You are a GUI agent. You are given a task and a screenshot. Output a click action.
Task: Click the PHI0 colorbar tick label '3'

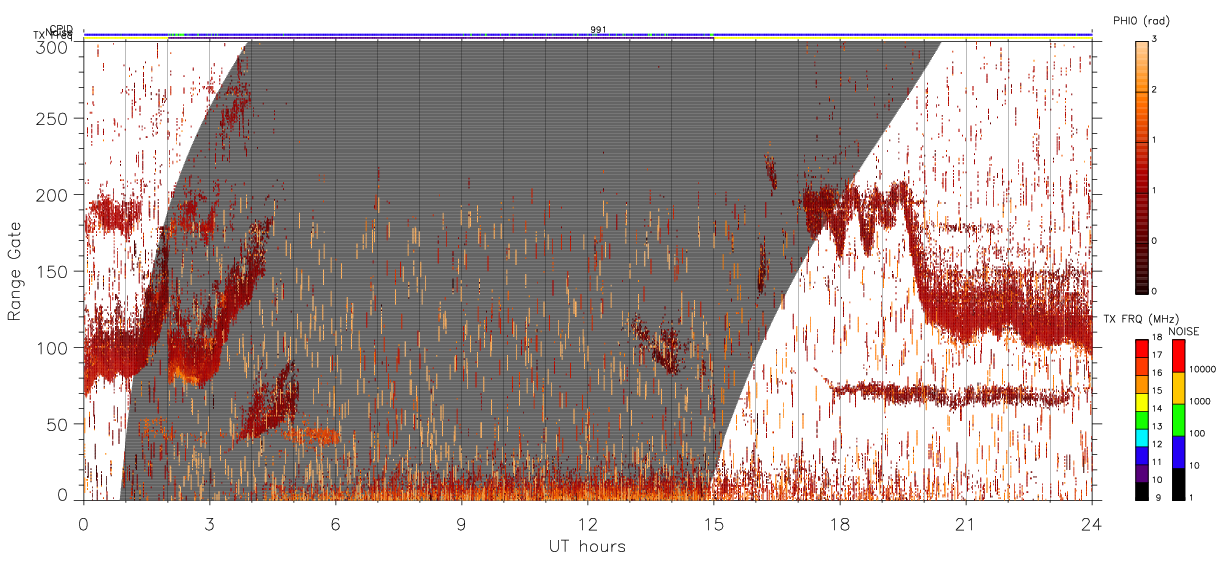1155,39
